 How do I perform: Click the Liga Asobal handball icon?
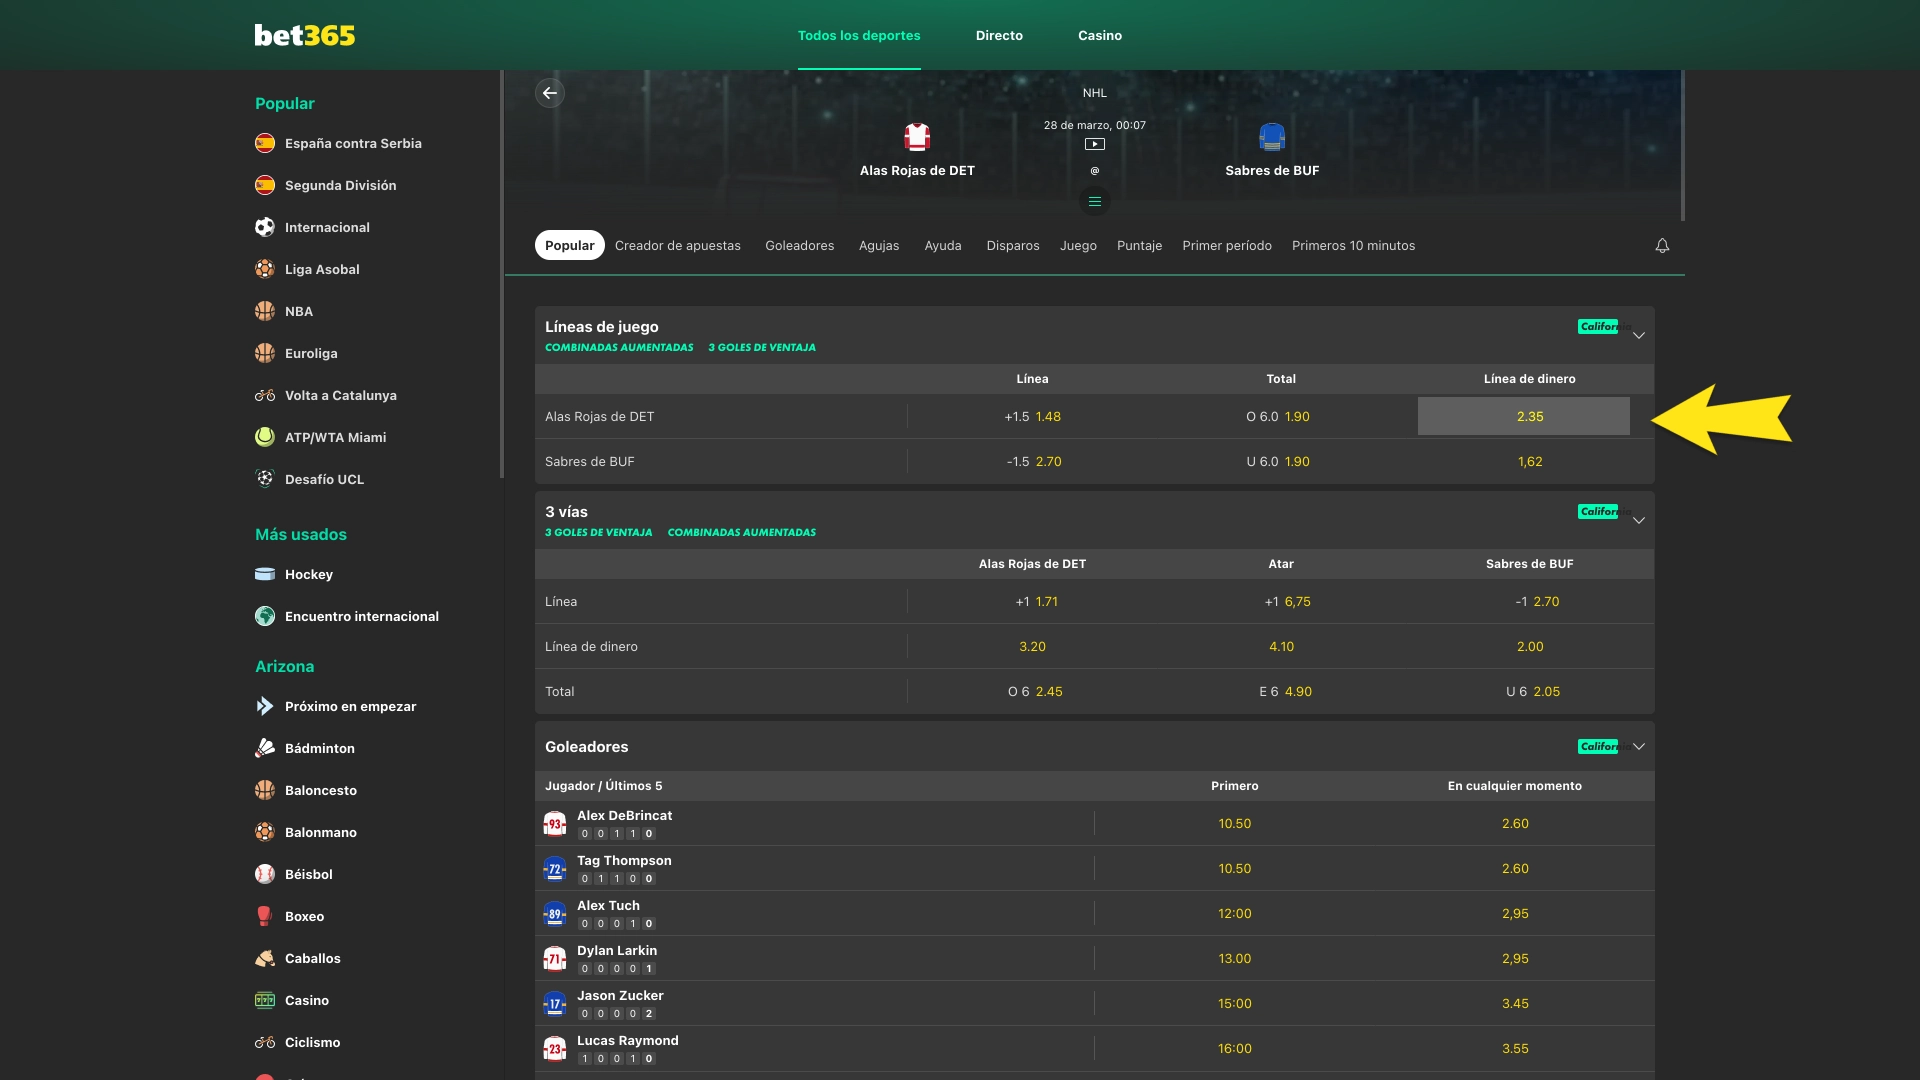(x=265, y=269)
